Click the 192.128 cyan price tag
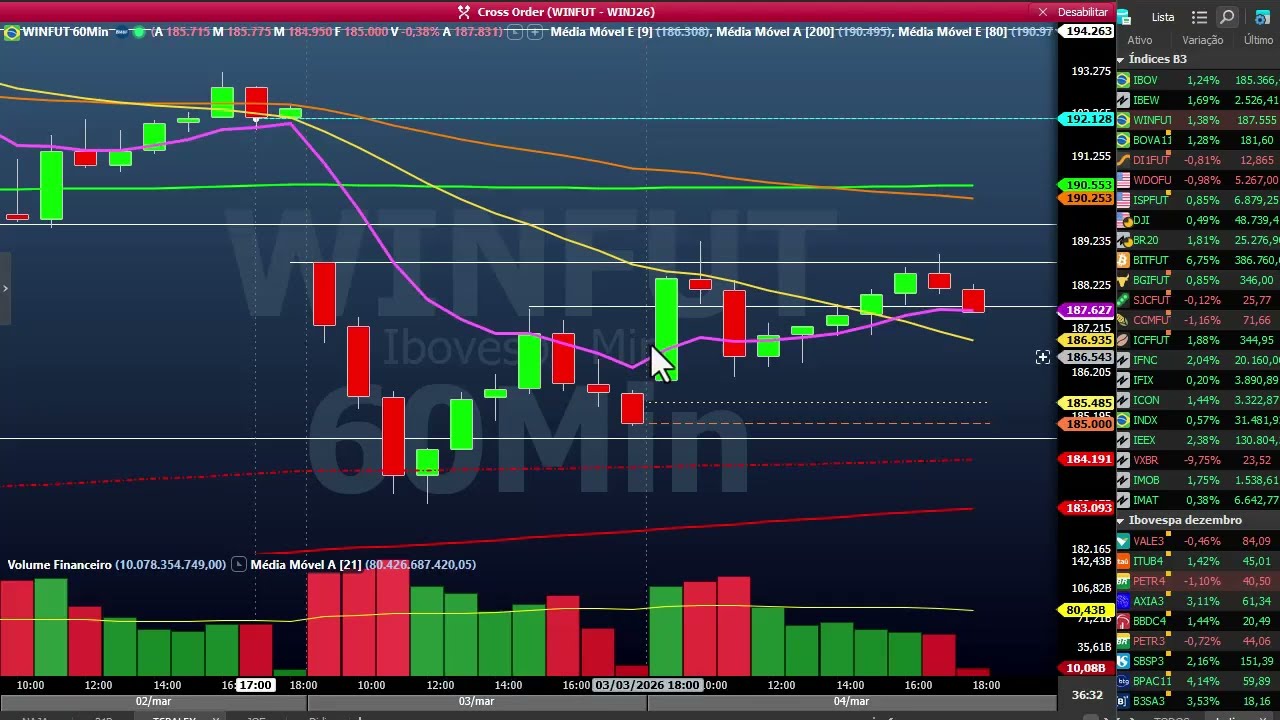The width and height of the screenshot is (1280, 720). pos(1087,119)
